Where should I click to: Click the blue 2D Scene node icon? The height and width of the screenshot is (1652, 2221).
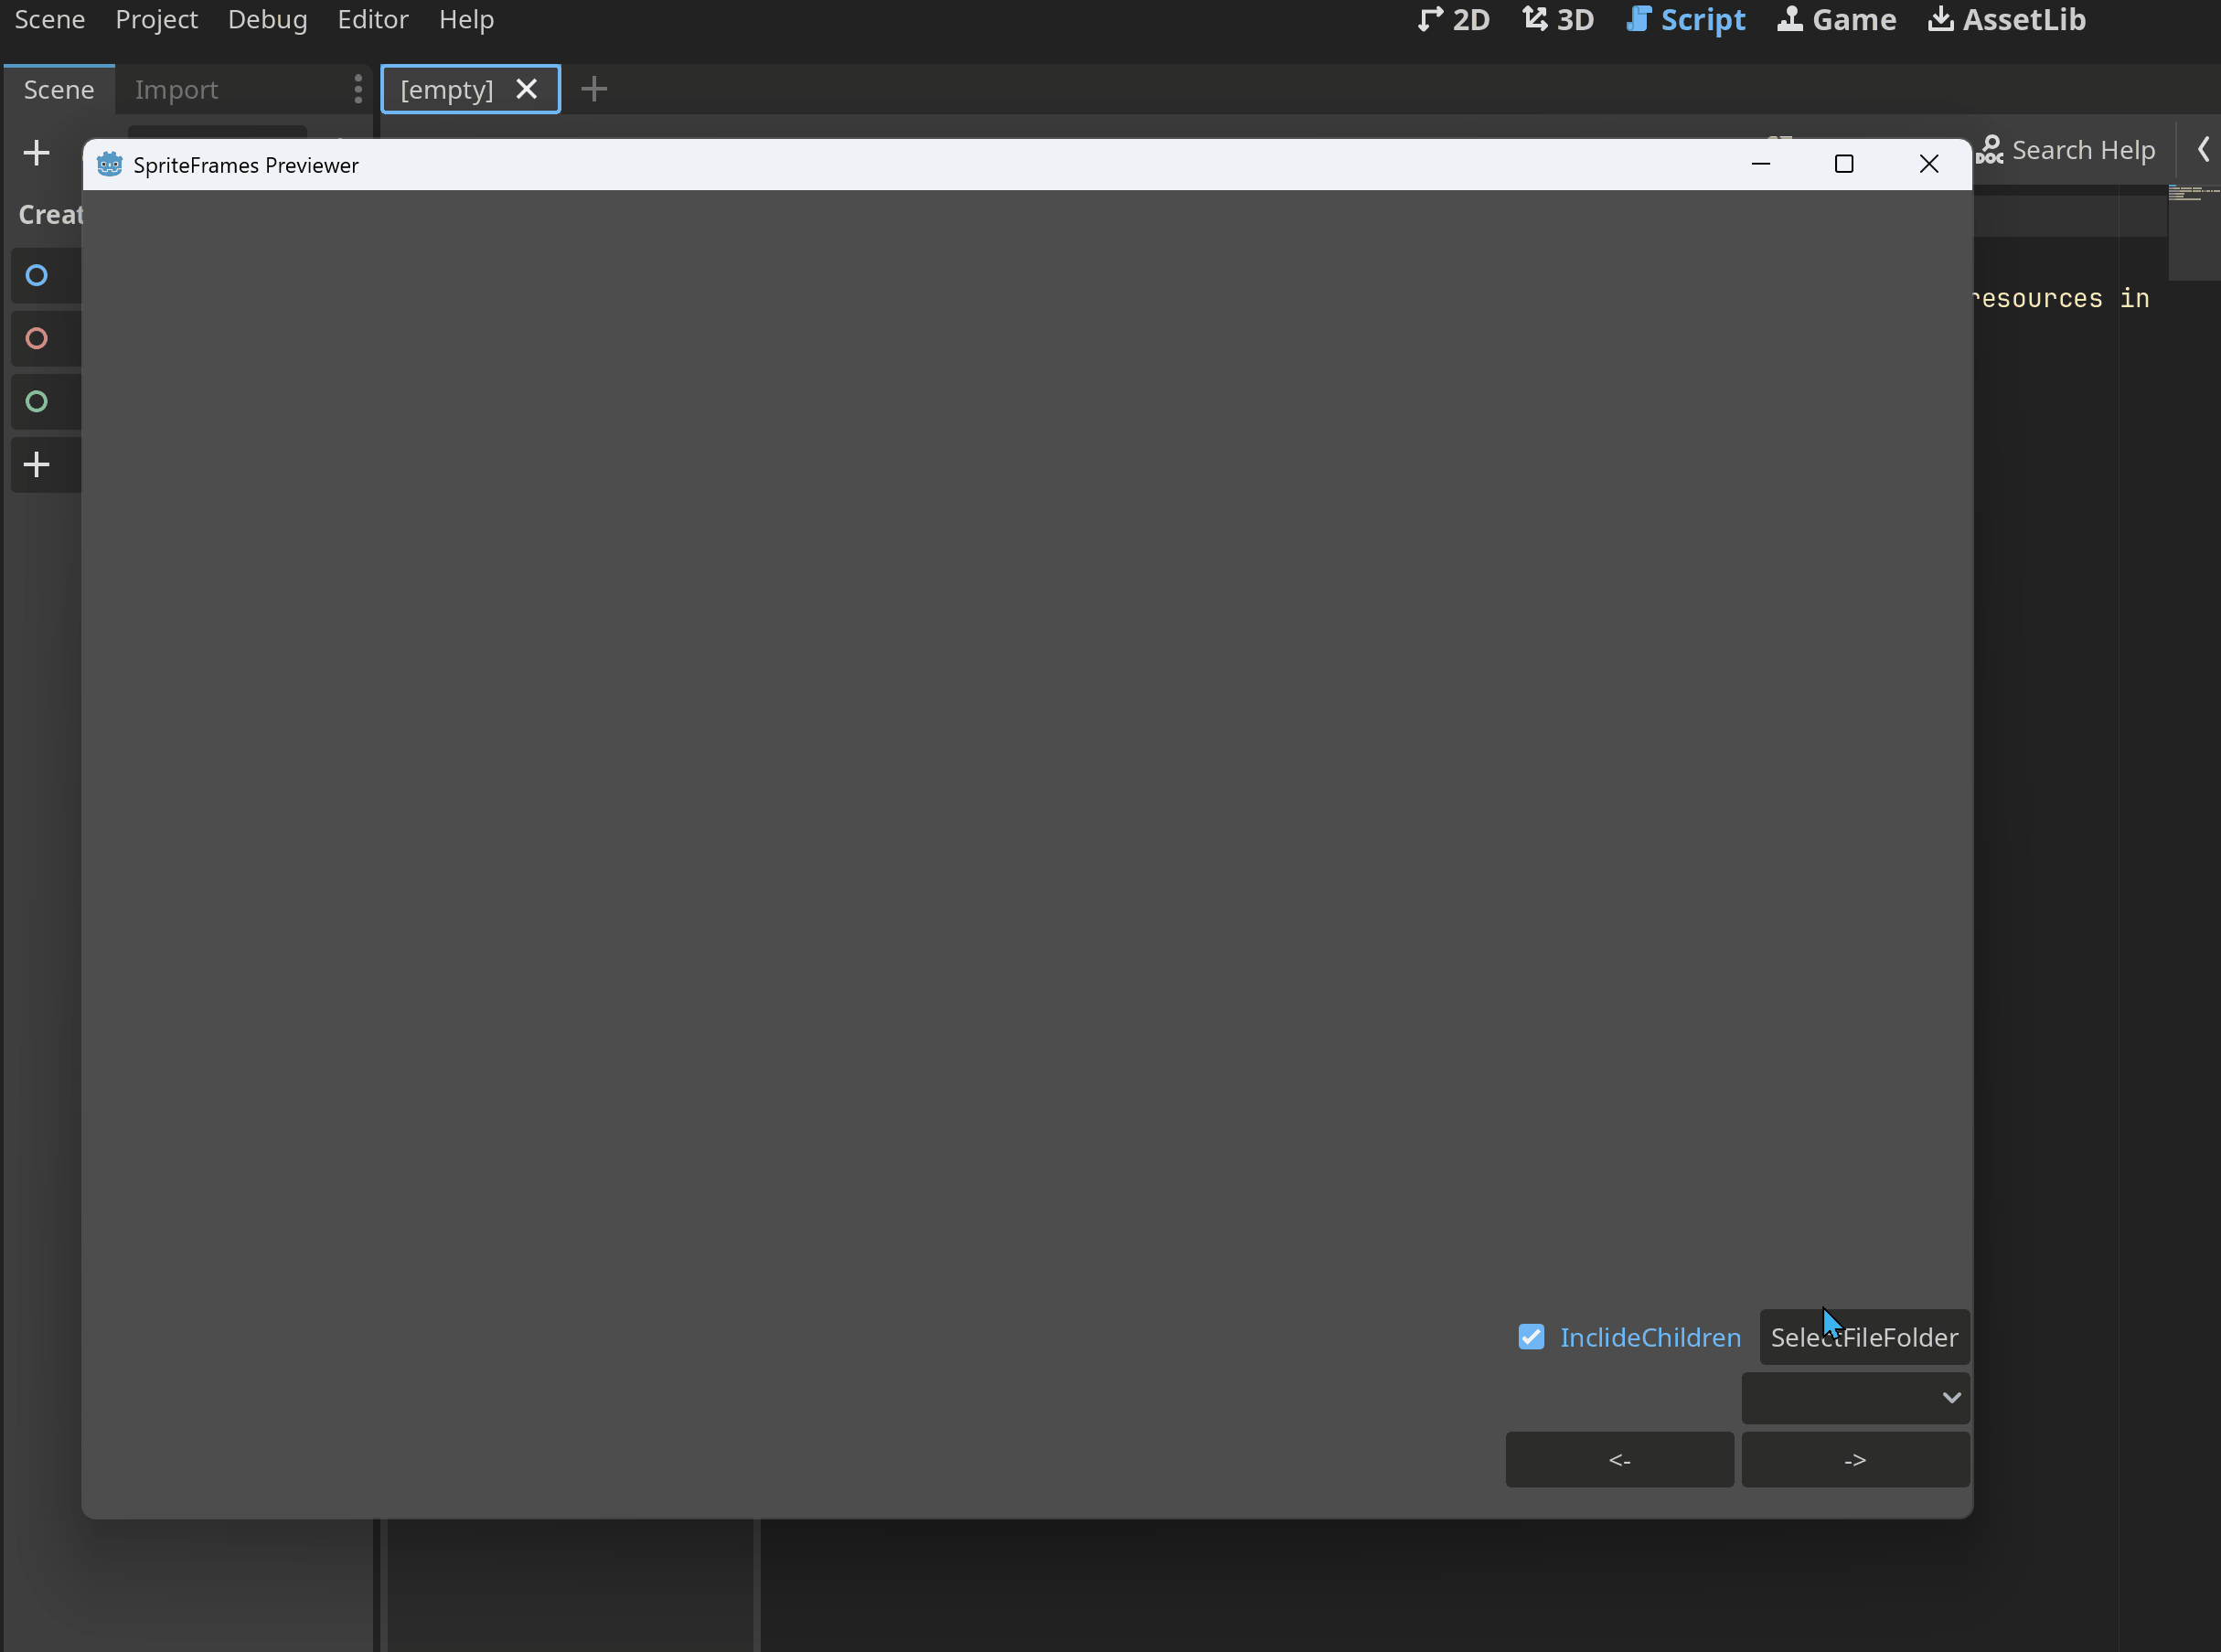[x=37, y=275]
